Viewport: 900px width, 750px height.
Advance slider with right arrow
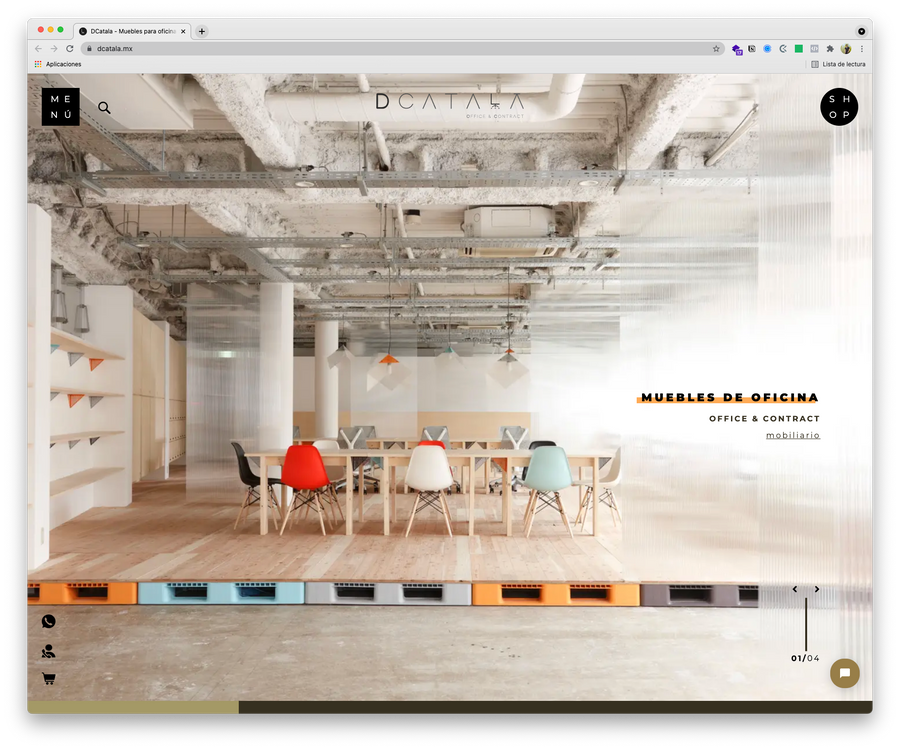pyautogui.click(x=817, y=589)
